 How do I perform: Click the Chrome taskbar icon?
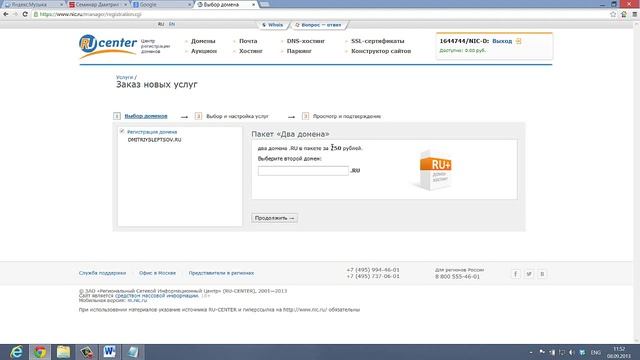[40, 352]
